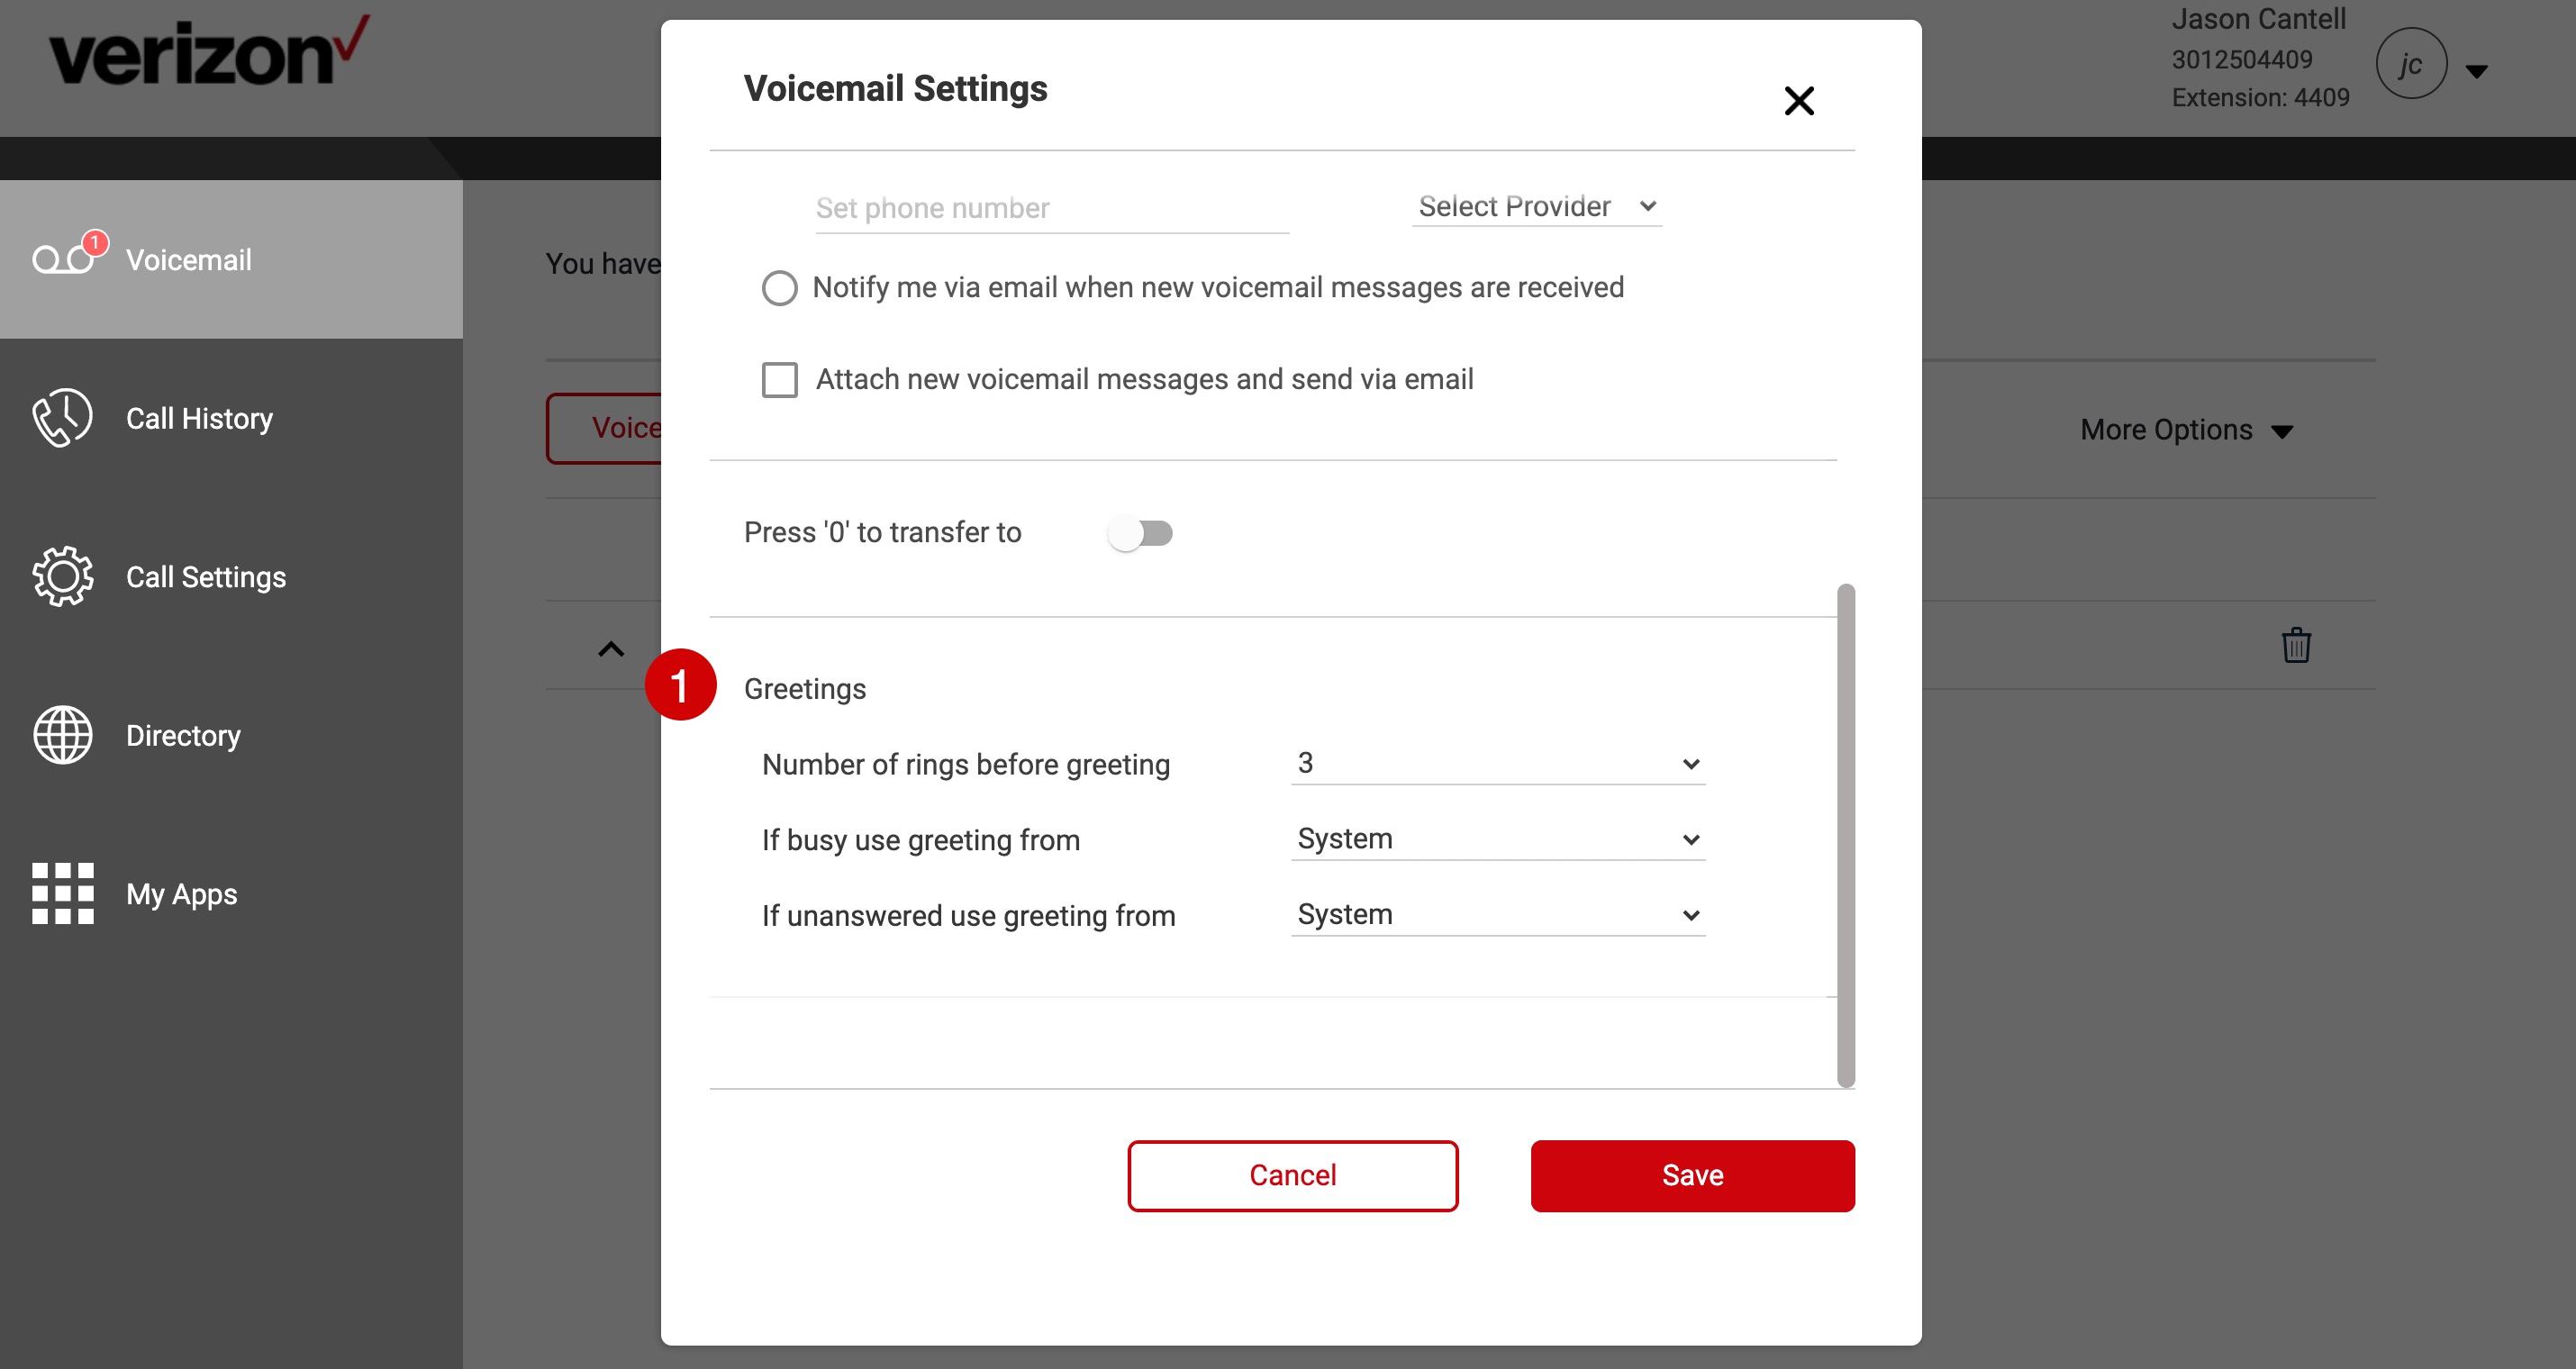Open Voicemail menu item label

189,260
